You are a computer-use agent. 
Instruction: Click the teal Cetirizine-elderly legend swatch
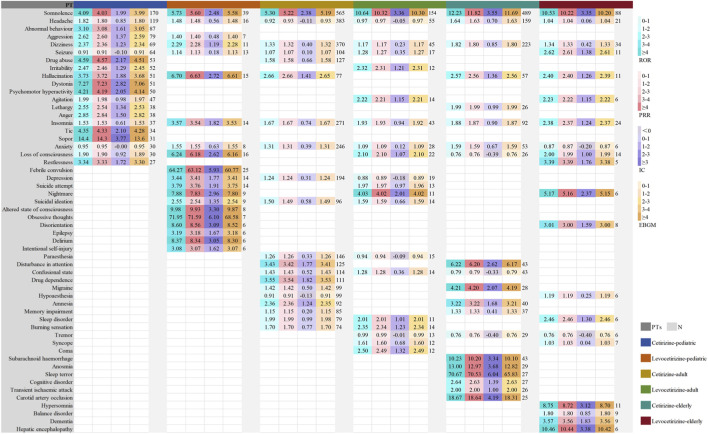click(x=645, y=406)
